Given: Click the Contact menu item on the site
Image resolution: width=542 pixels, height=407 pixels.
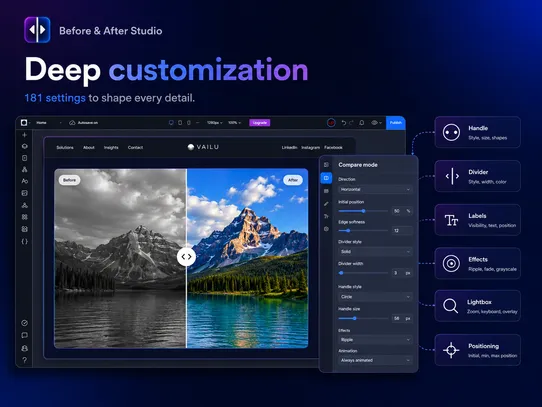Looking at the screenshot, I should coord(135,148).
